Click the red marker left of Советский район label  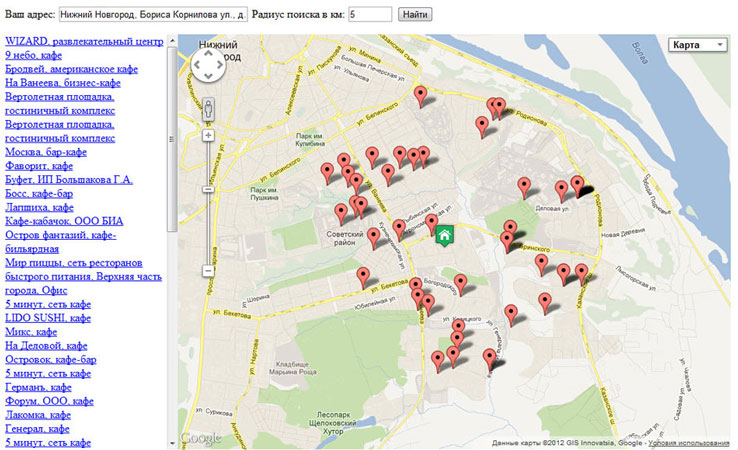point(341,214)
